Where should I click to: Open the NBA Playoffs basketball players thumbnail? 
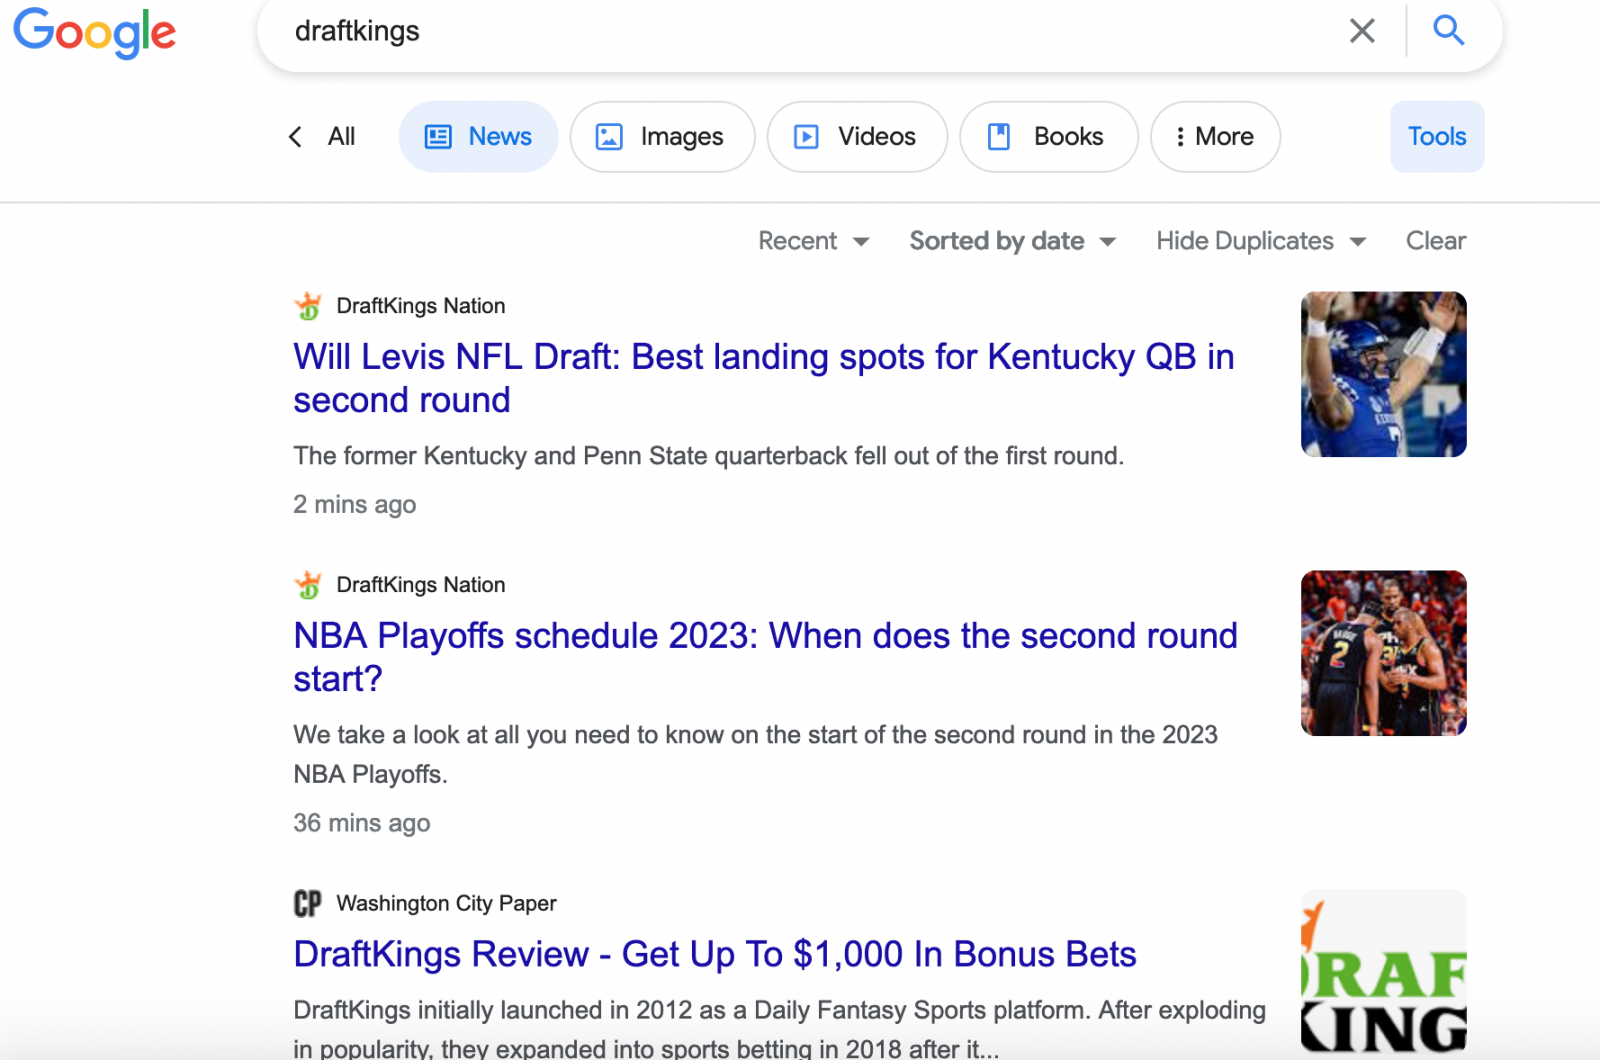1384,653
